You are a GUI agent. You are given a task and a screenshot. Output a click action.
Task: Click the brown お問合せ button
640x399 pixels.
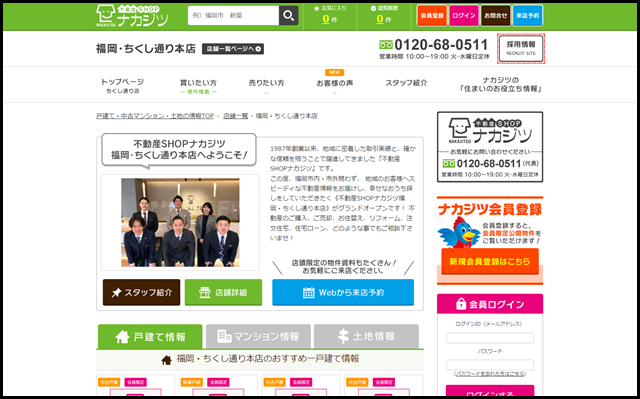496,16
